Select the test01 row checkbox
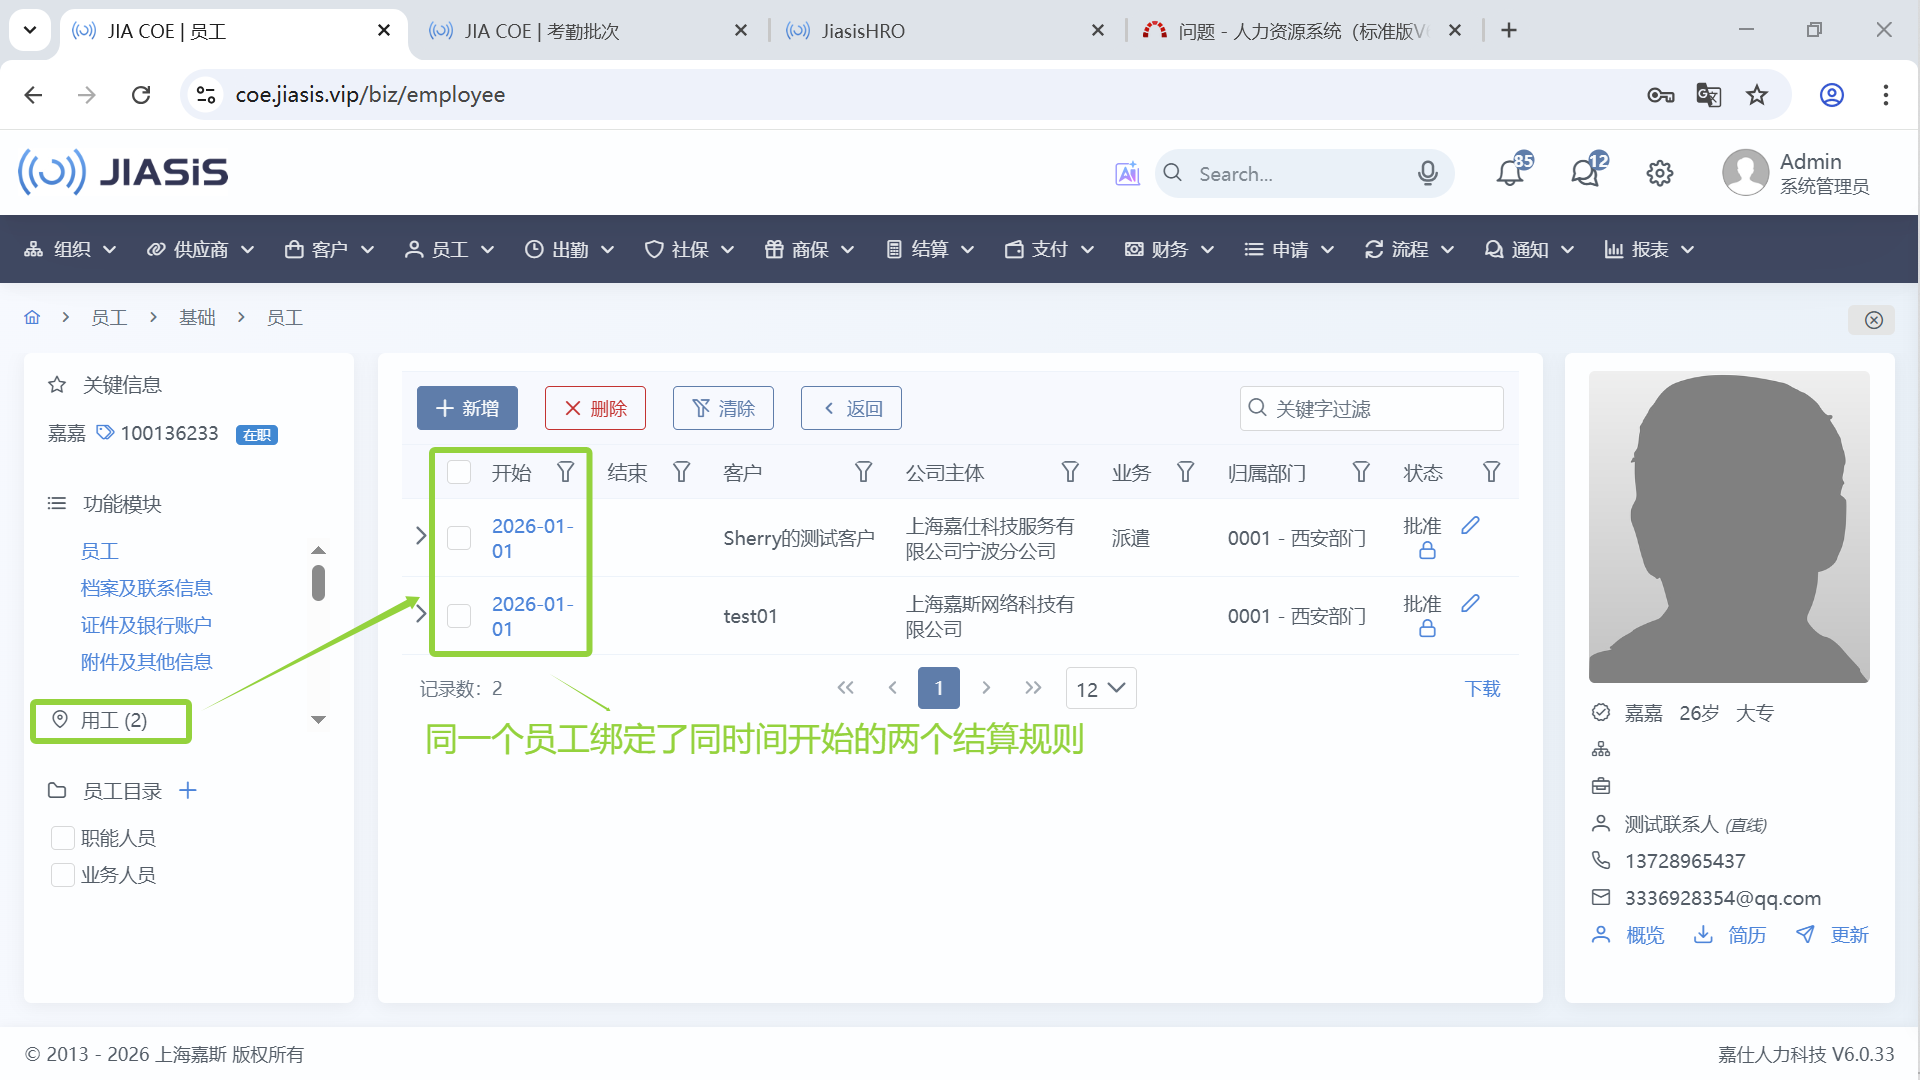The image size is (1920, 1080). click(459, 616)
